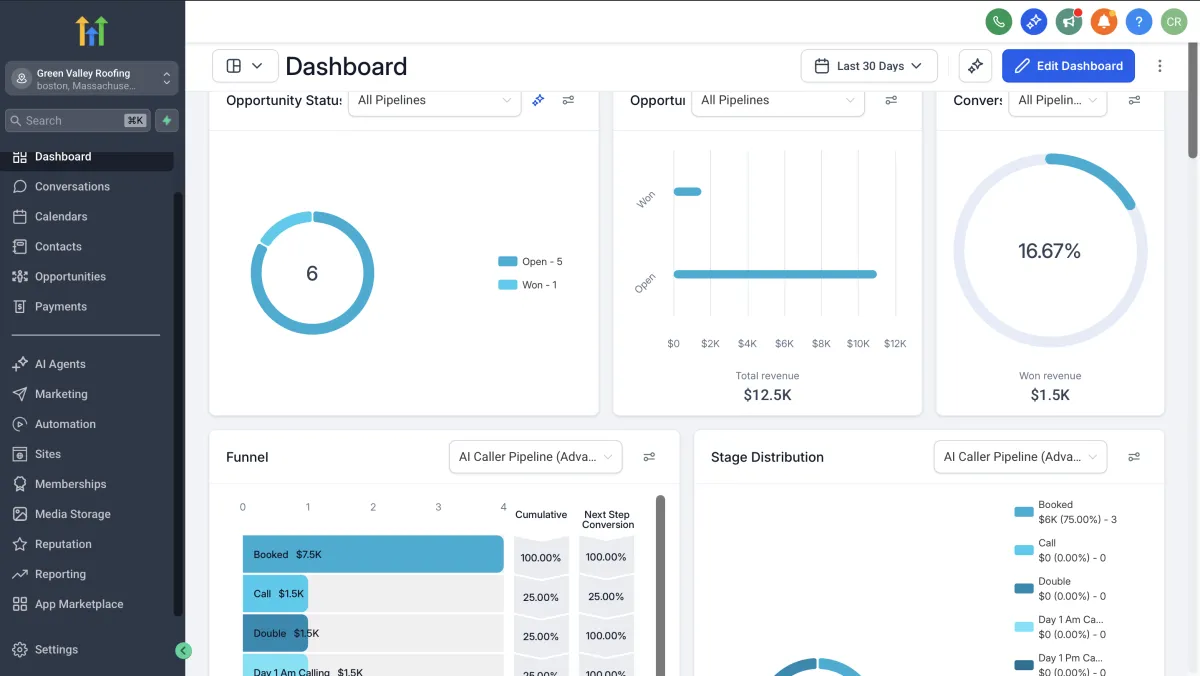The width and height of the screenshot is (1200, 676).
Task: Click the $12.5K total revenue value
Action: [767, 395]
